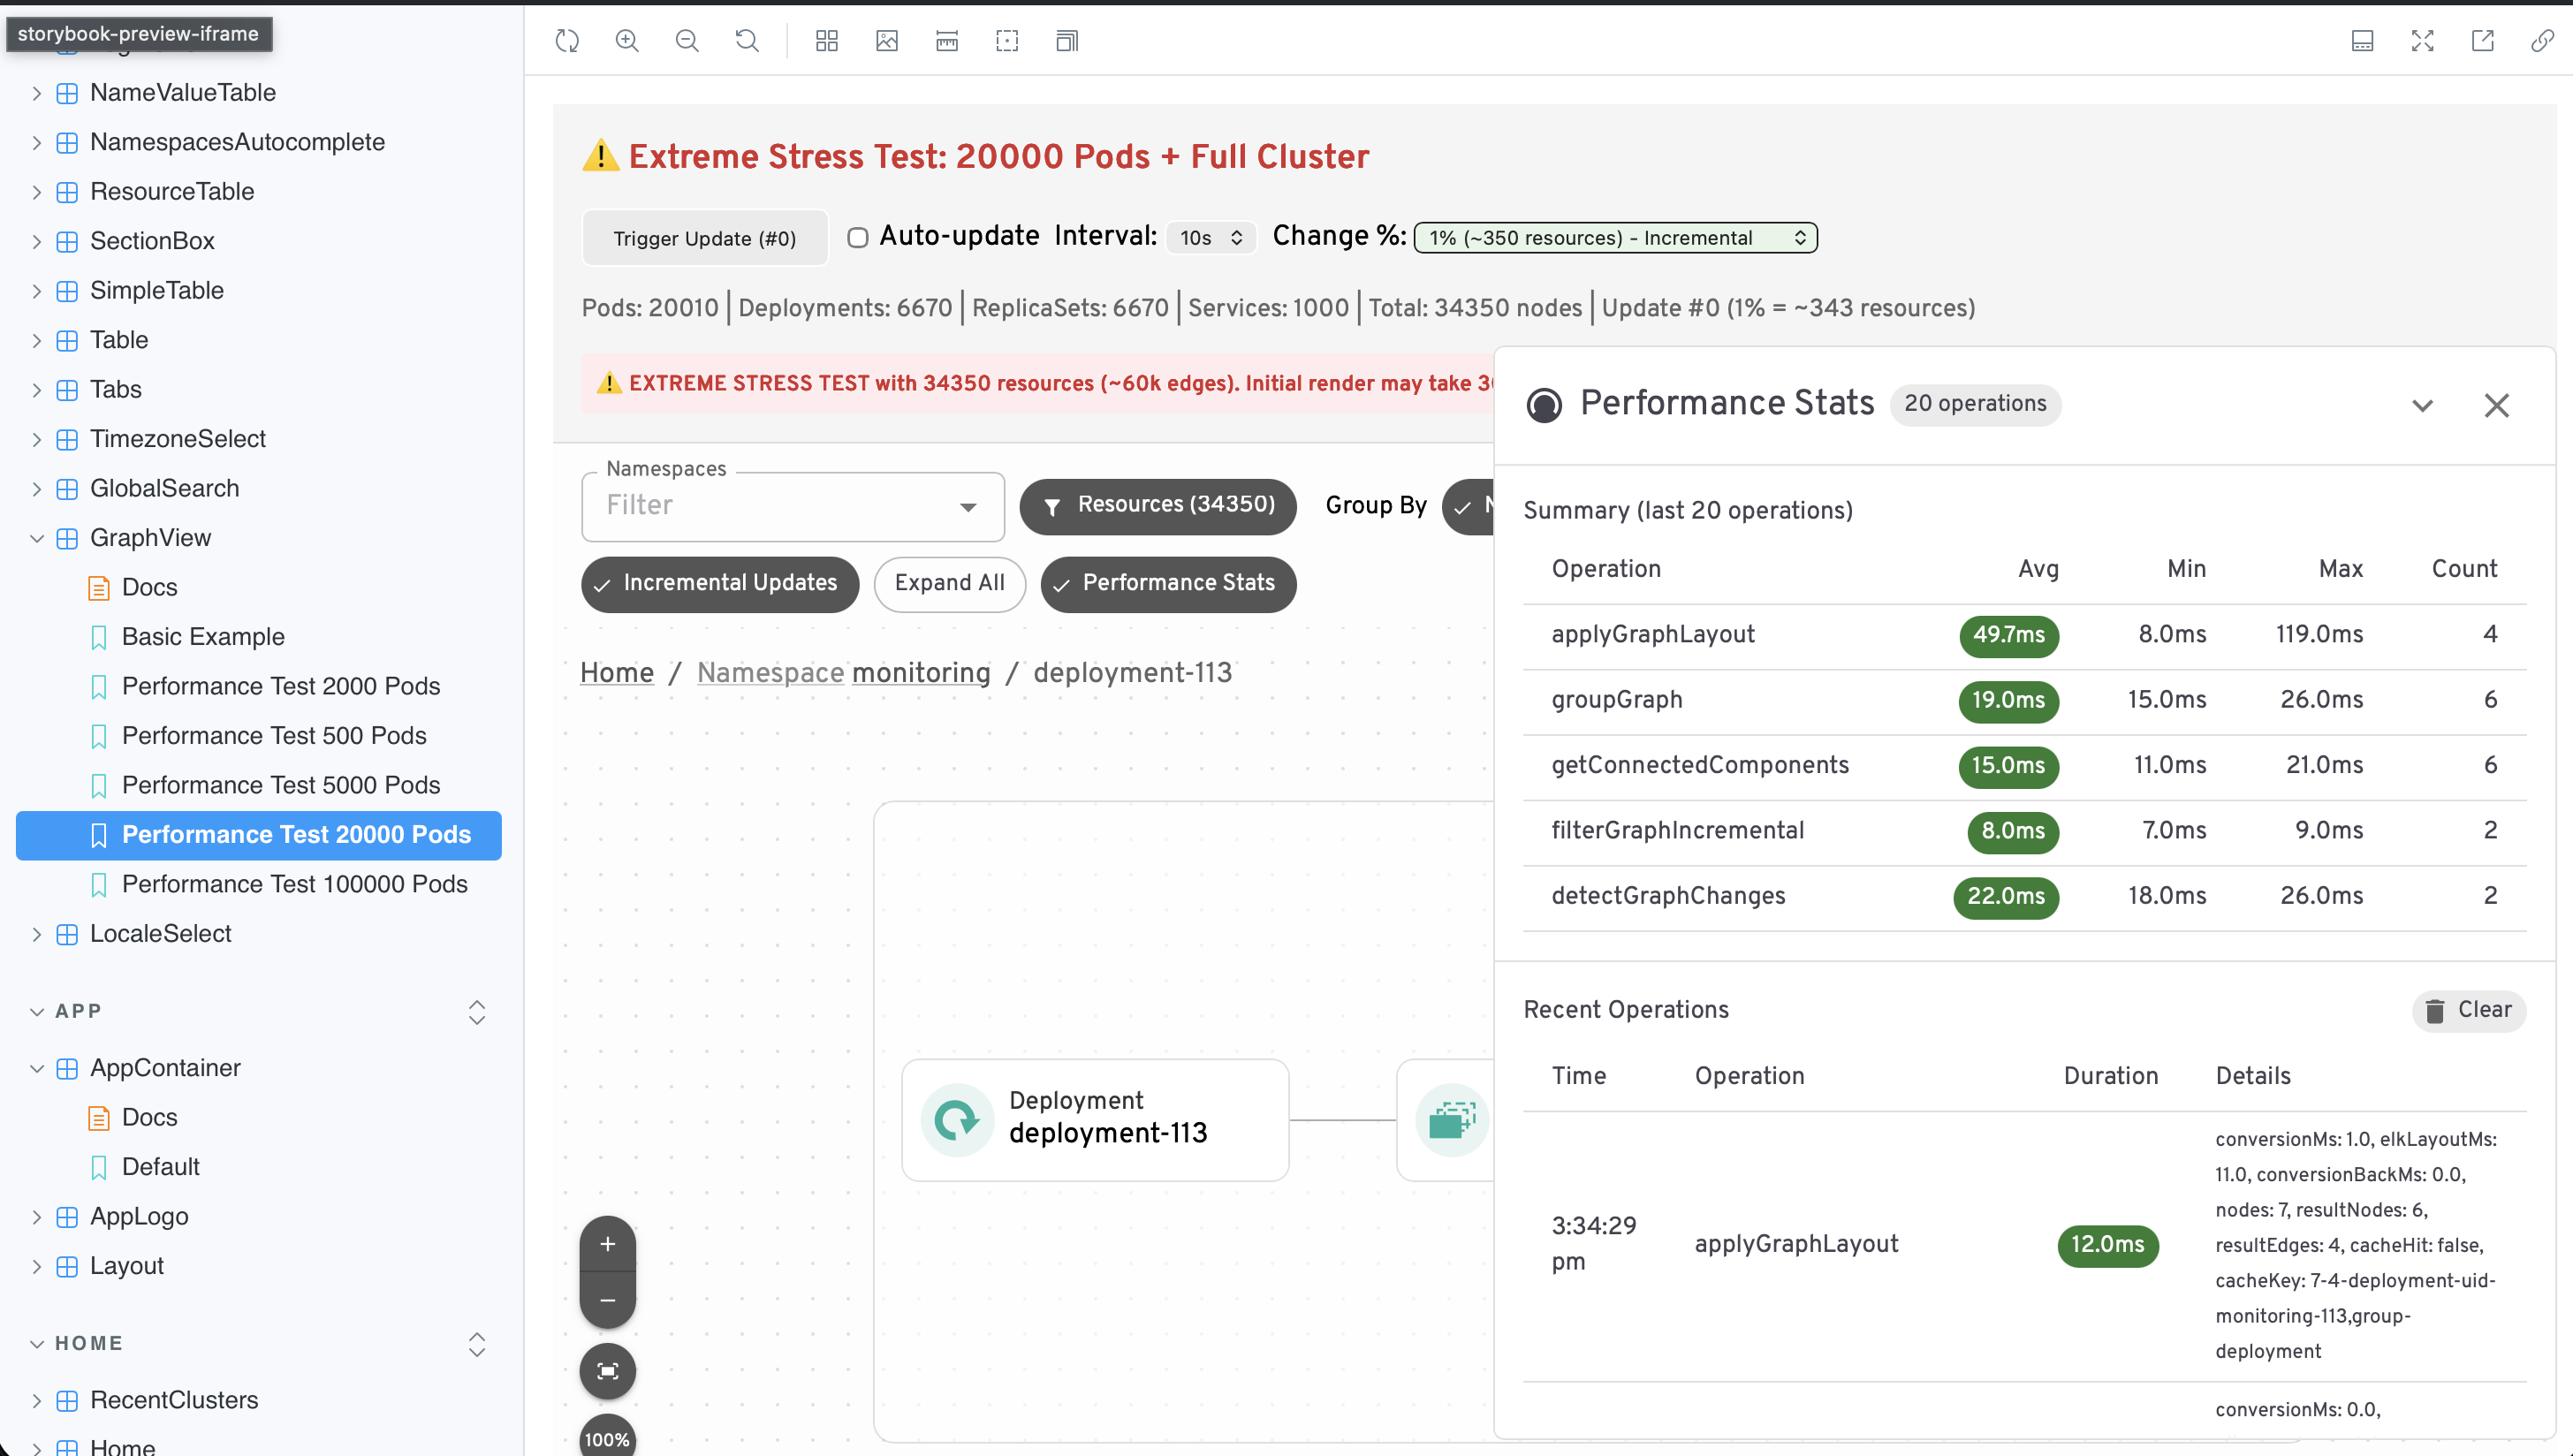Click the fit-to-view graph control button
This screenshot has width=2573, height=1456.
pyautogui.click(x=607, y=1371)
